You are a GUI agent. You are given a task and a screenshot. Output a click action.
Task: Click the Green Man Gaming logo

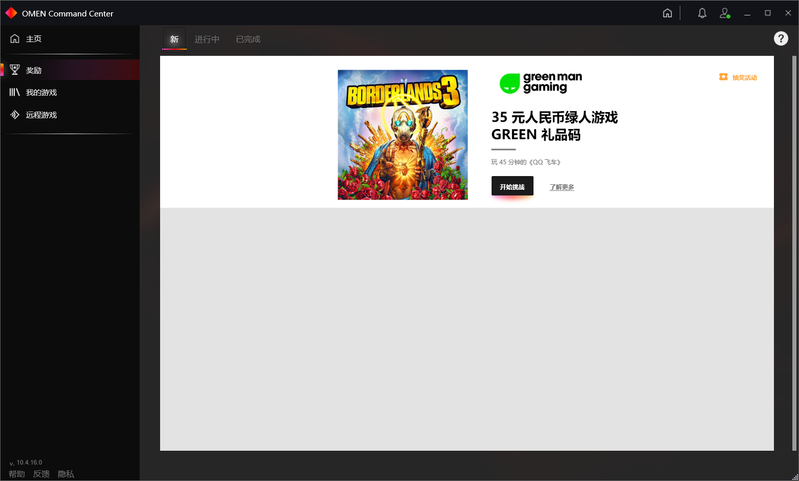point(541,82)
